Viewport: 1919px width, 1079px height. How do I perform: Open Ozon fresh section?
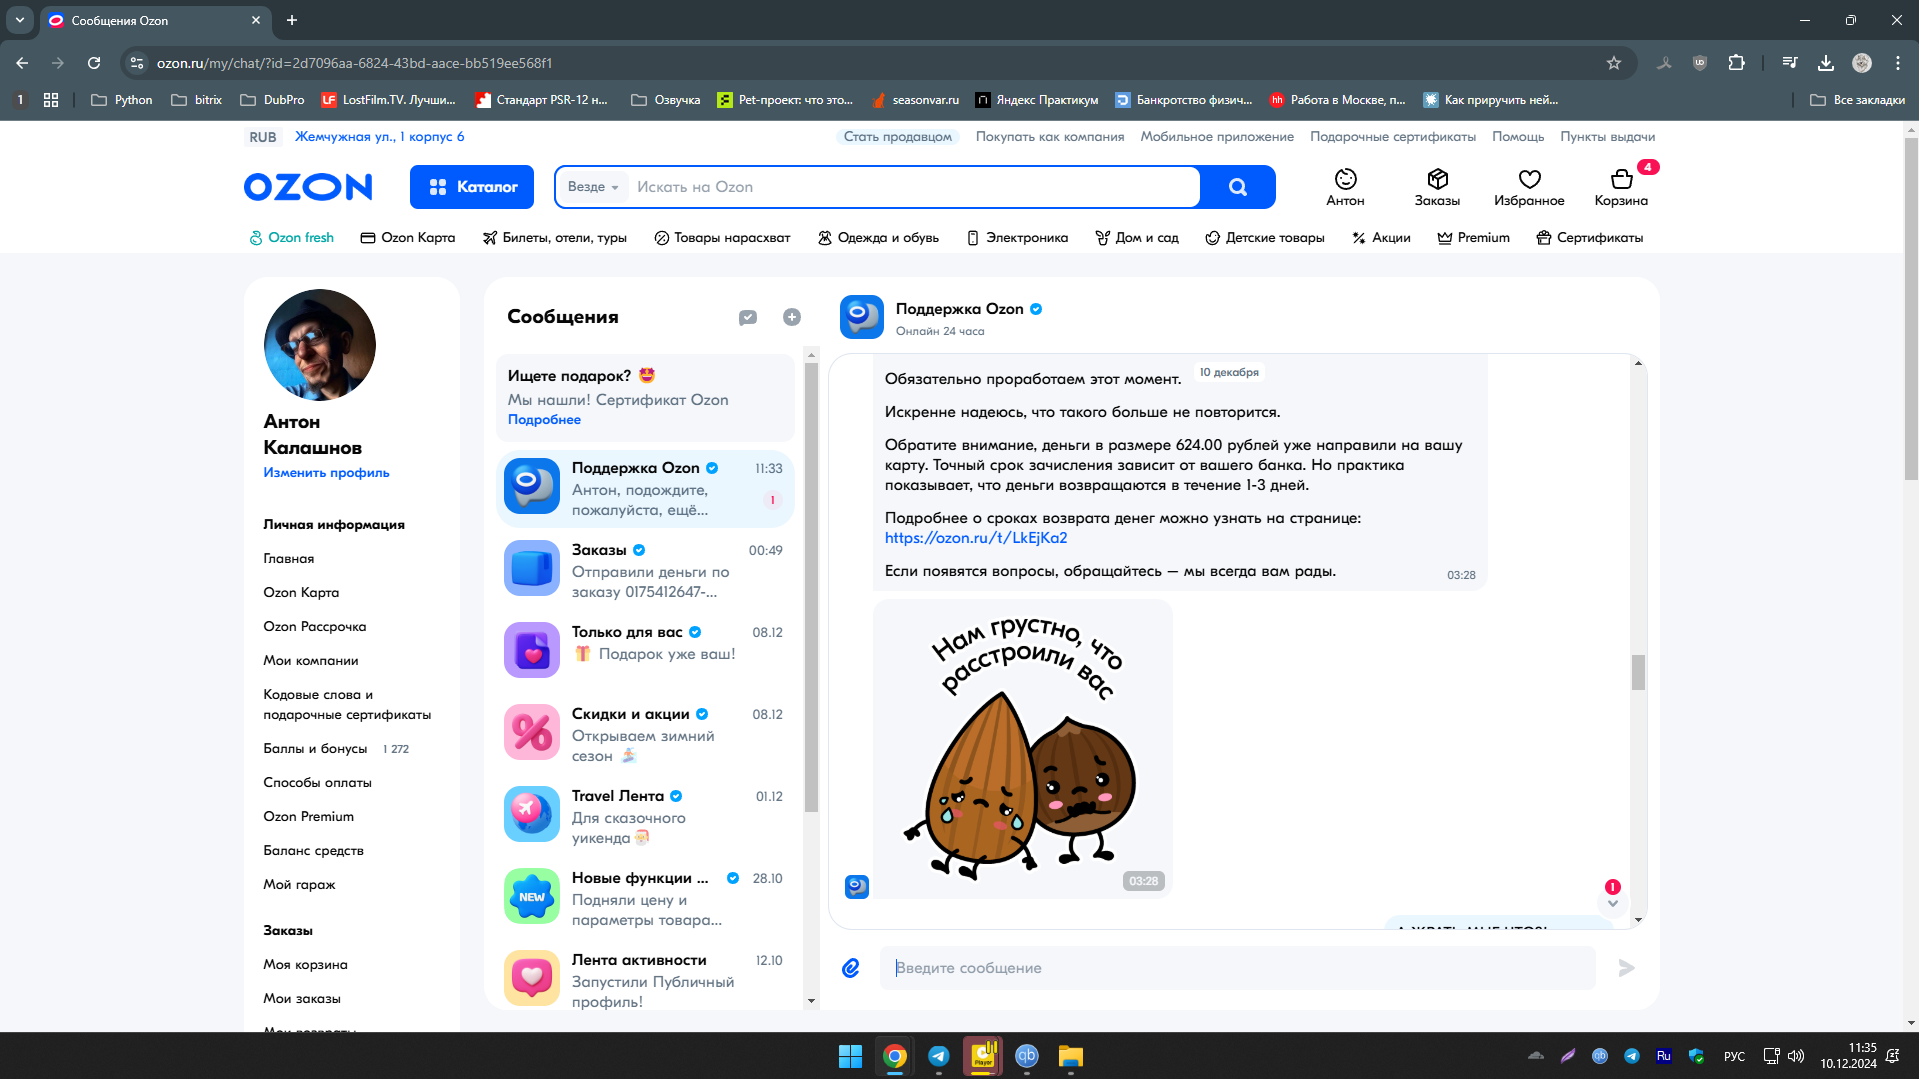(x=291, y=238)
